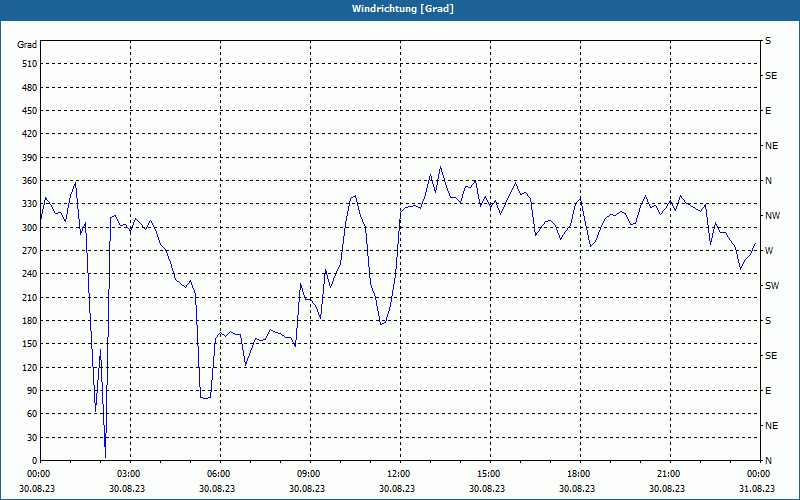The width and height of the screenshot is (800, 500).
Task: Click the 240 y-axis tick label
Action: 30,274
